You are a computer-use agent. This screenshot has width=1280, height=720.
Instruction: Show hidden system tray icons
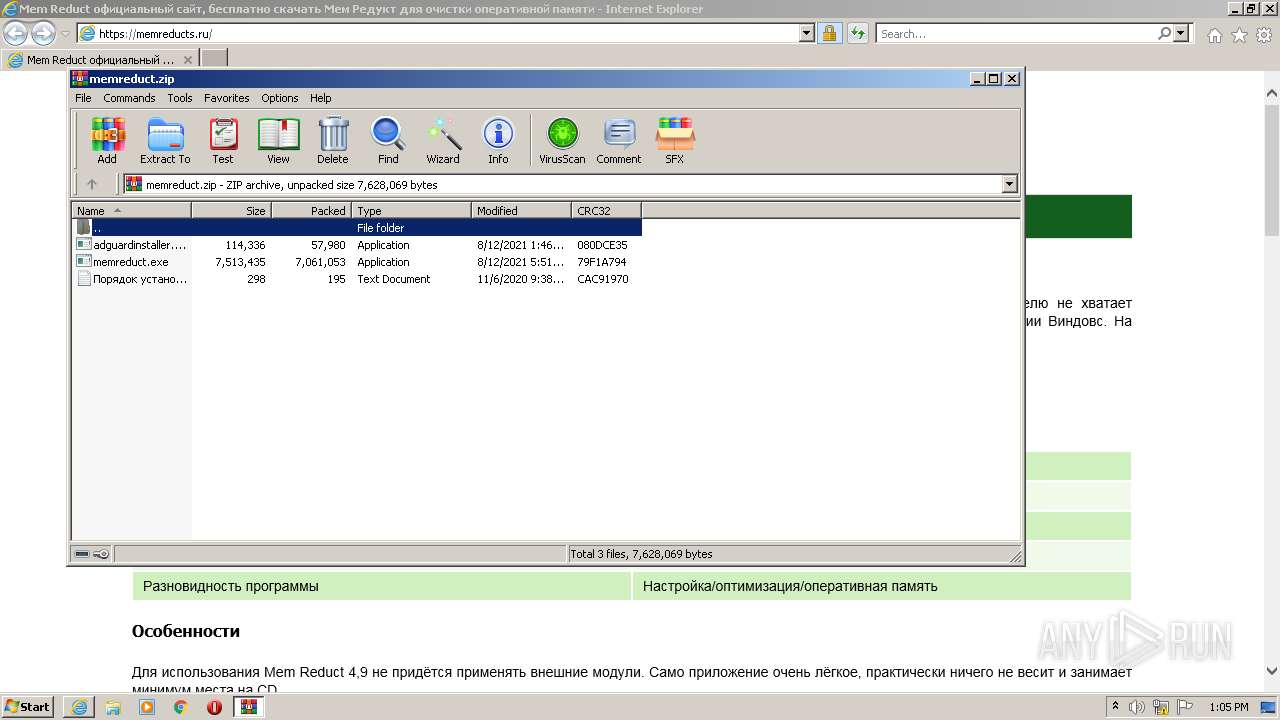tap(1115, 707)
